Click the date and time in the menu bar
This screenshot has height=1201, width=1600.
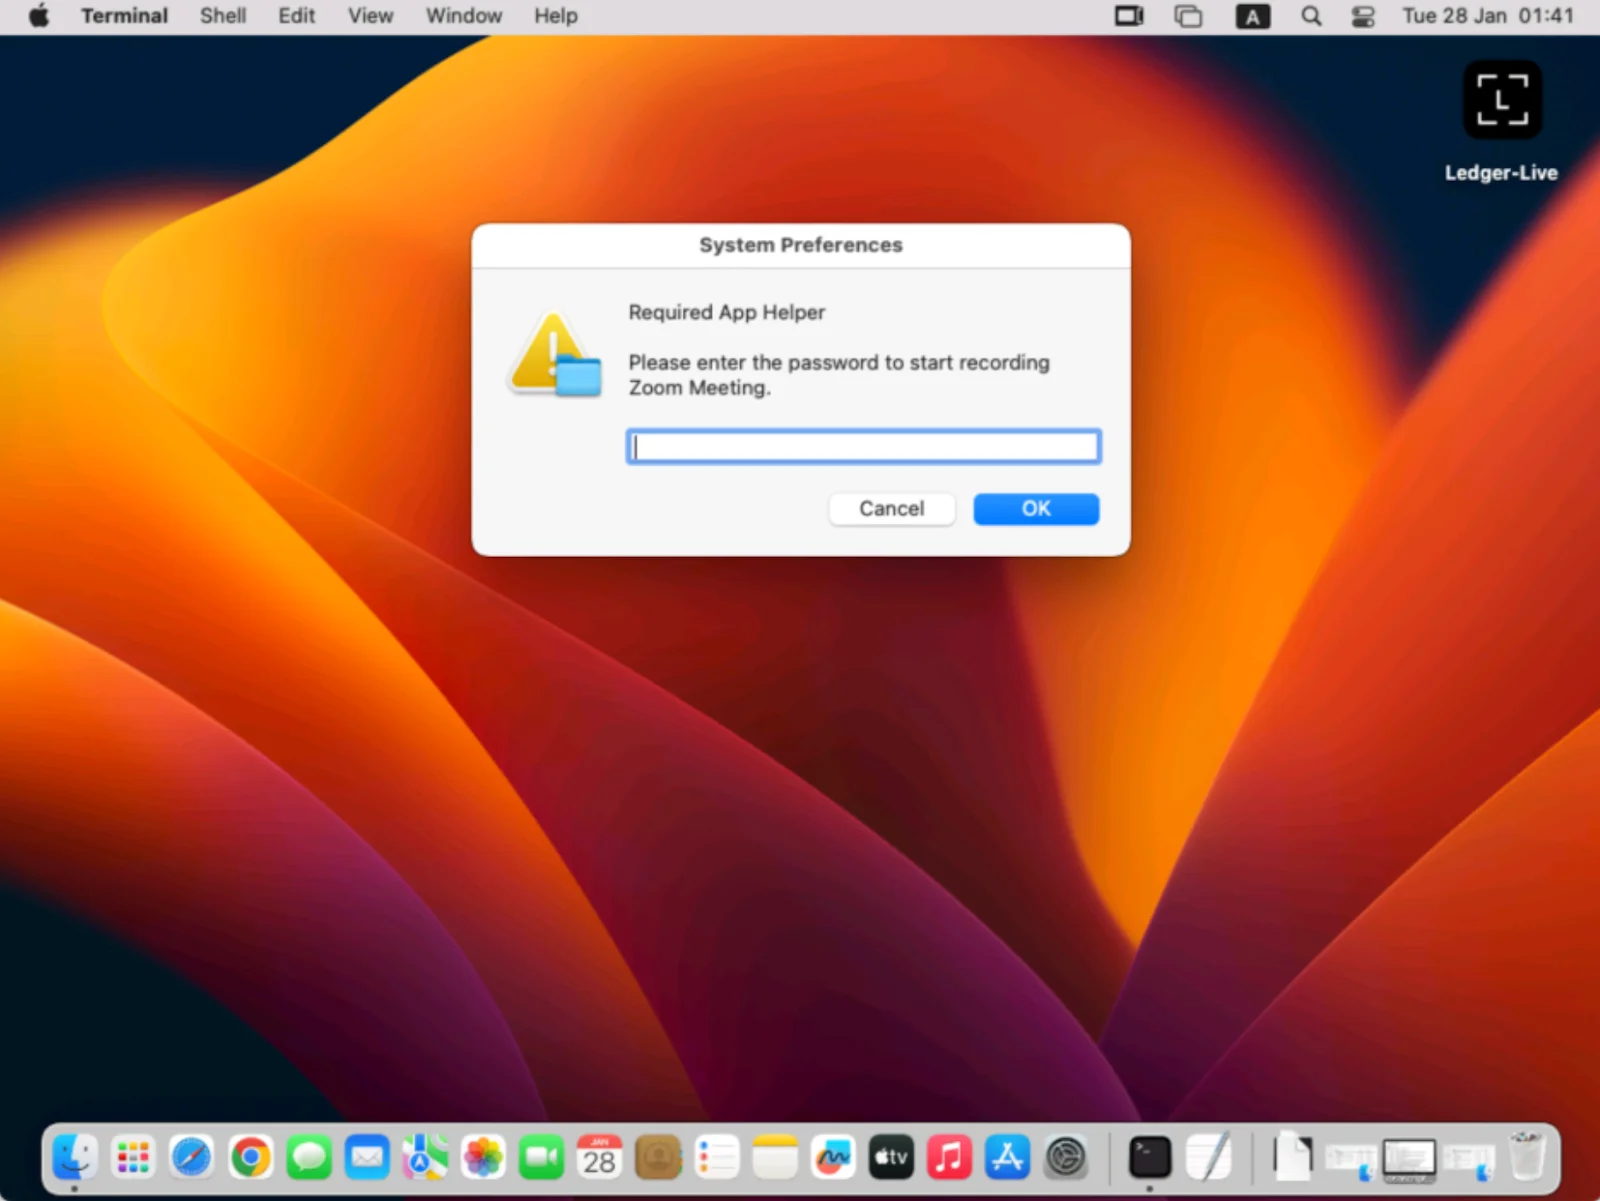pos(1488,16)
